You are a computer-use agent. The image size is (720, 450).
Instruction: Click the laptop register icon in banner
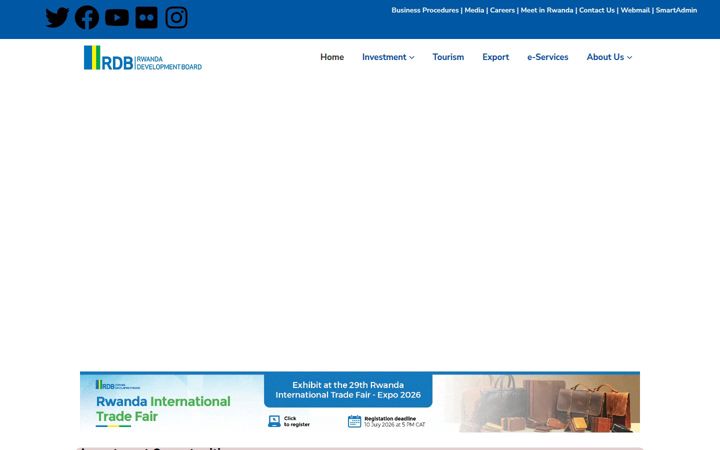point(274,421)
